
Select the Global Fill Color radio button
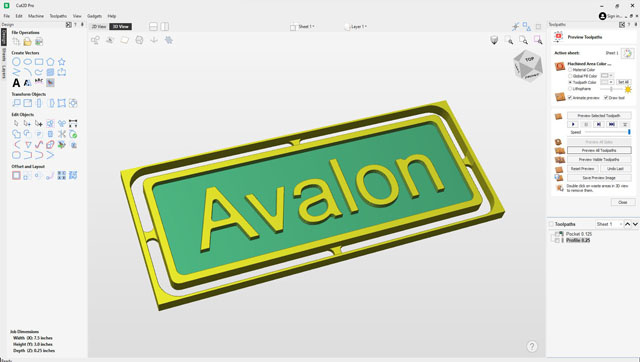(570, 76)
